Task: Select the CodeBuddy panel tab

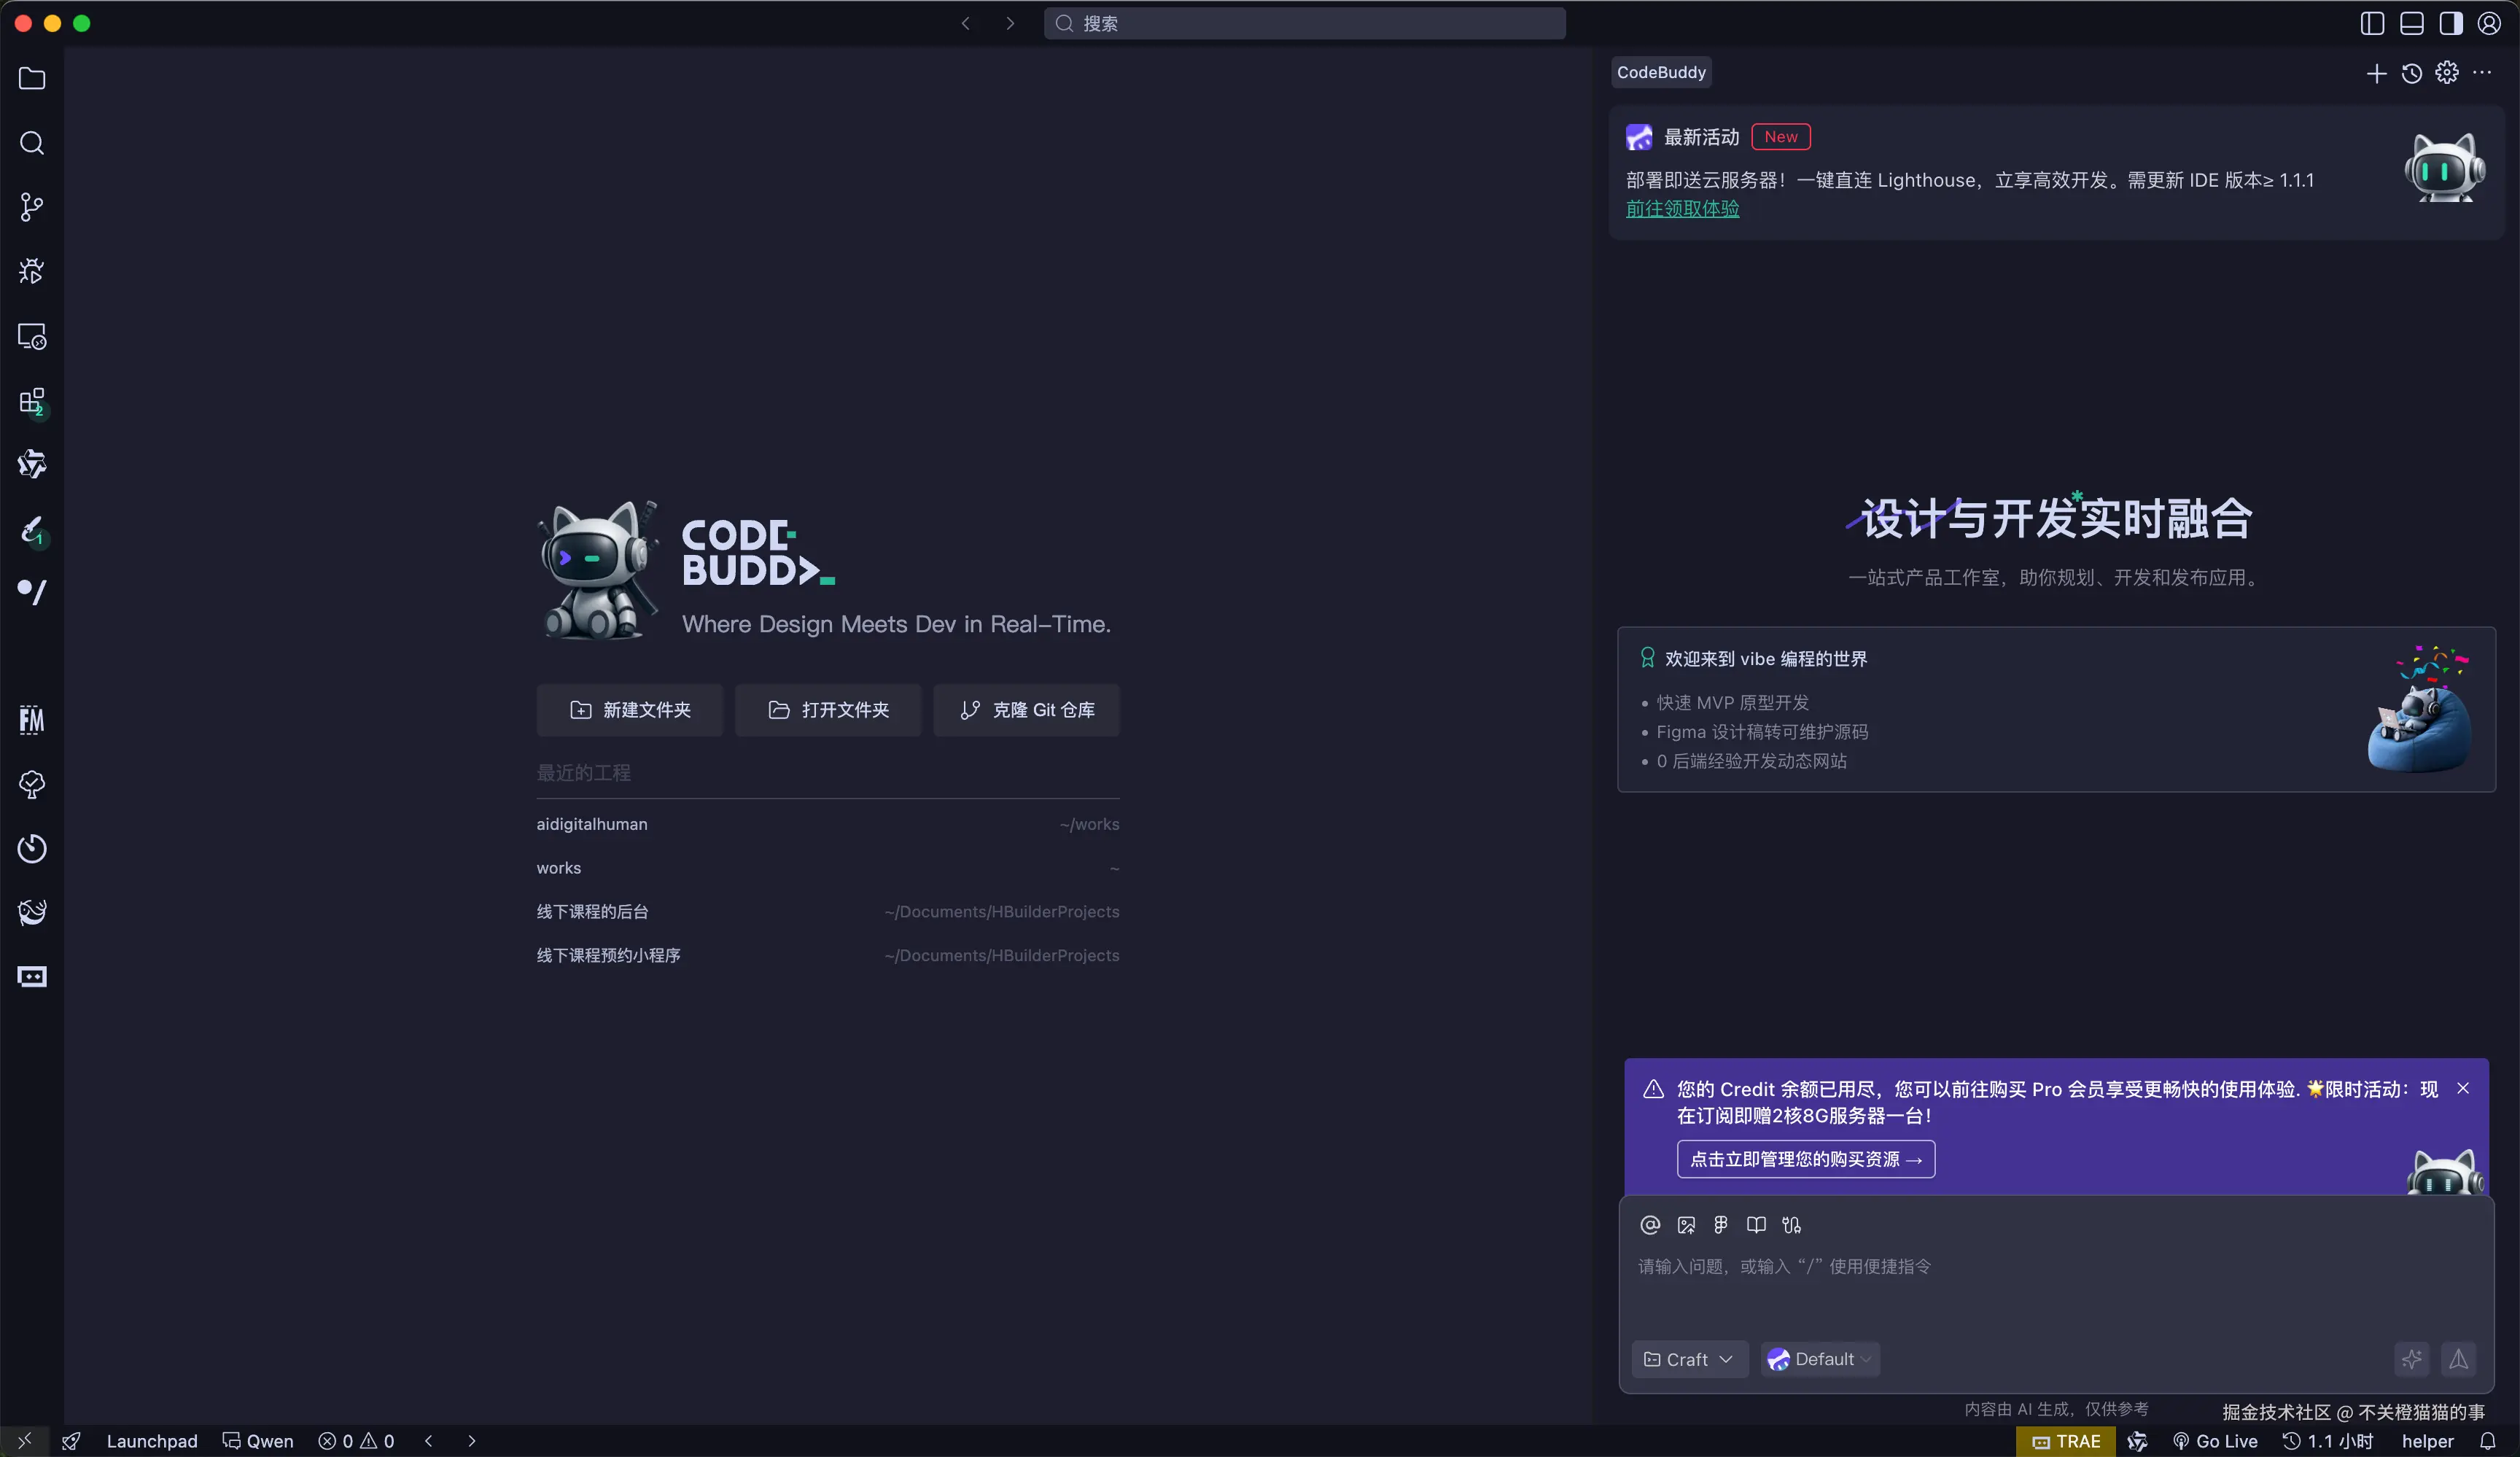Action: (1661, 72)
